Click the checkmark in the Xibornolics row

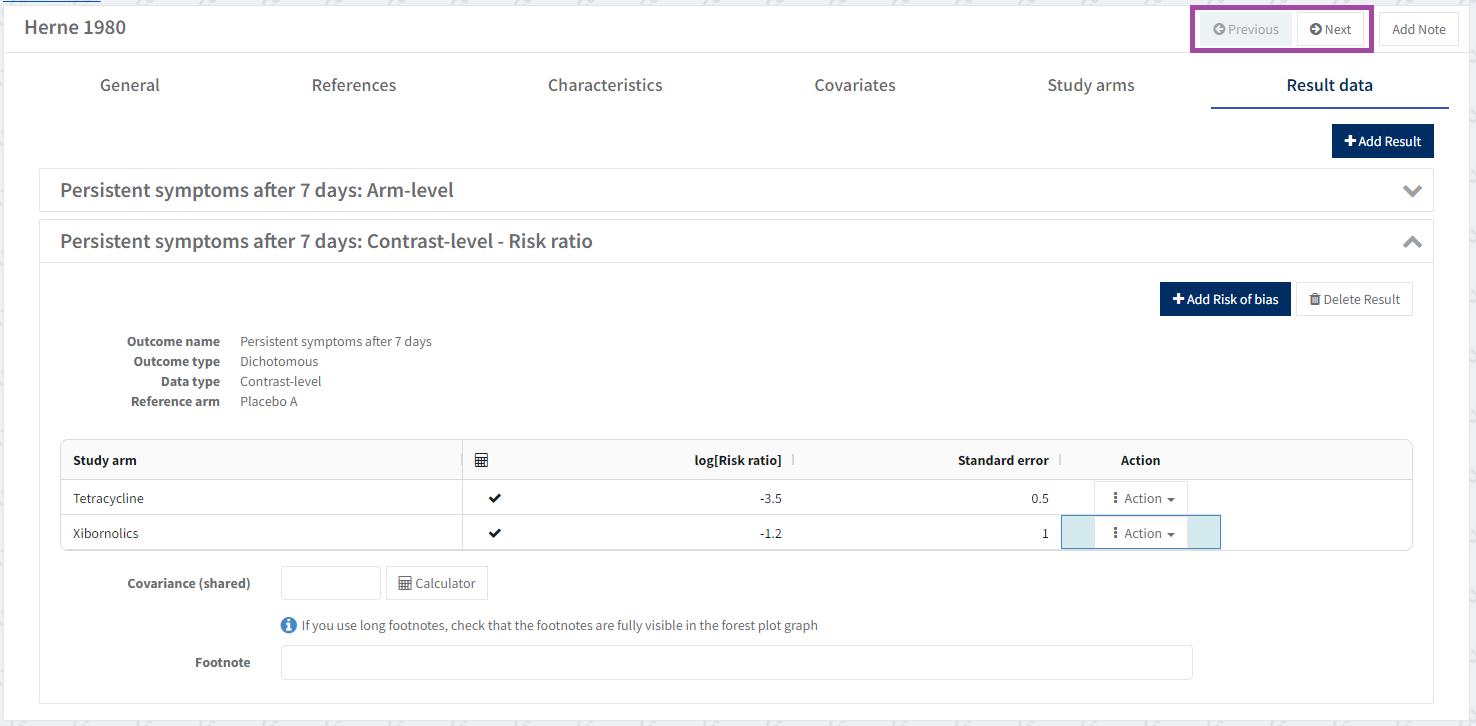click(x=494, y=533)
